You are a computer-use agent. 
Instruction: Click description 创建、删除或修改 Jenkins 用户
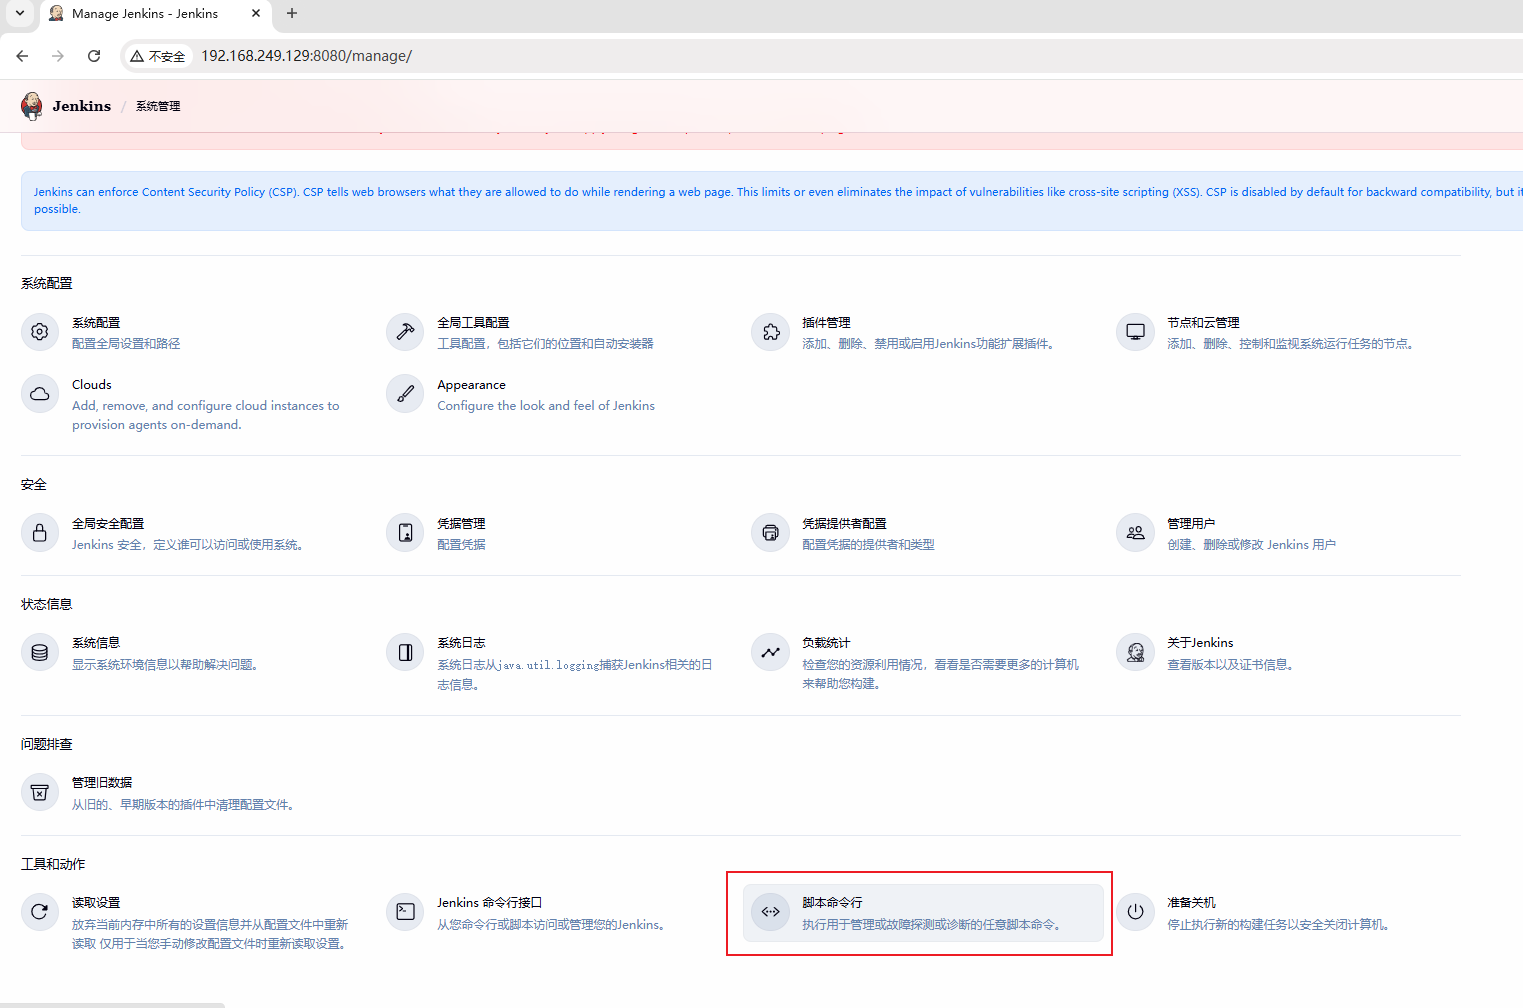pos(1251,545)
